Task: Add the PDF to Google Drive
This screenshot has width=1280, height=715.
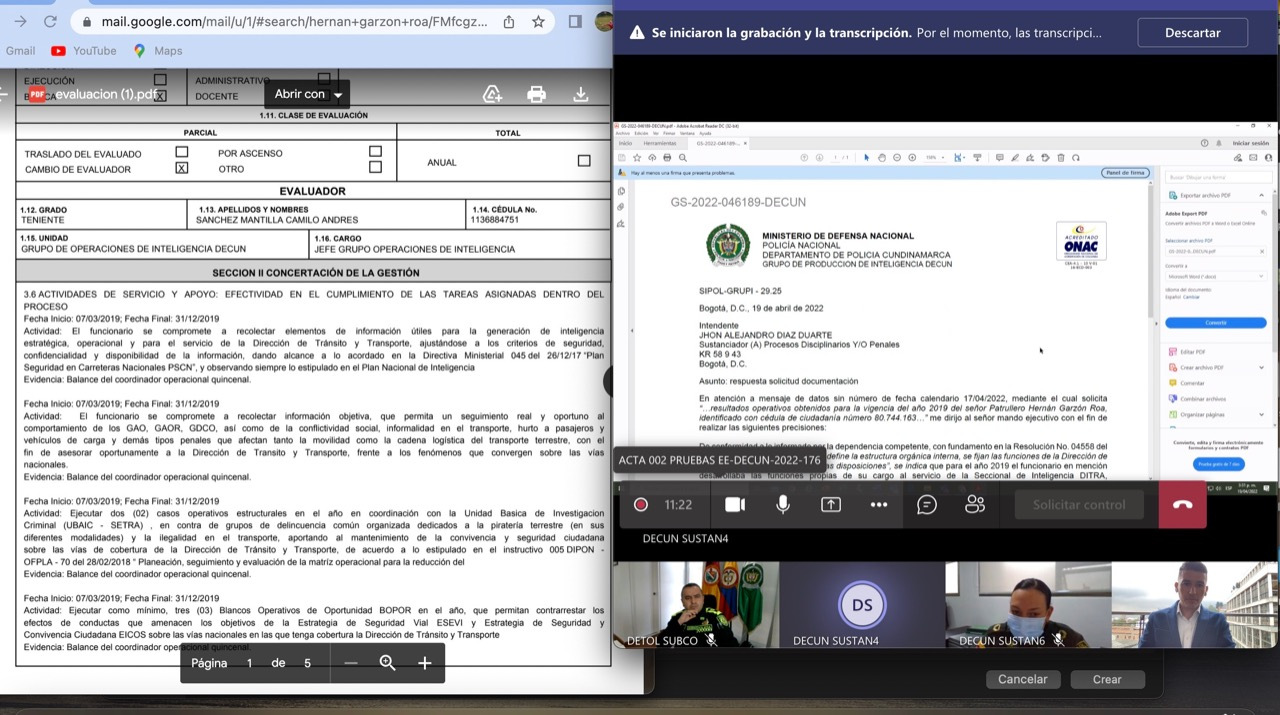Action: pos(492,94)
